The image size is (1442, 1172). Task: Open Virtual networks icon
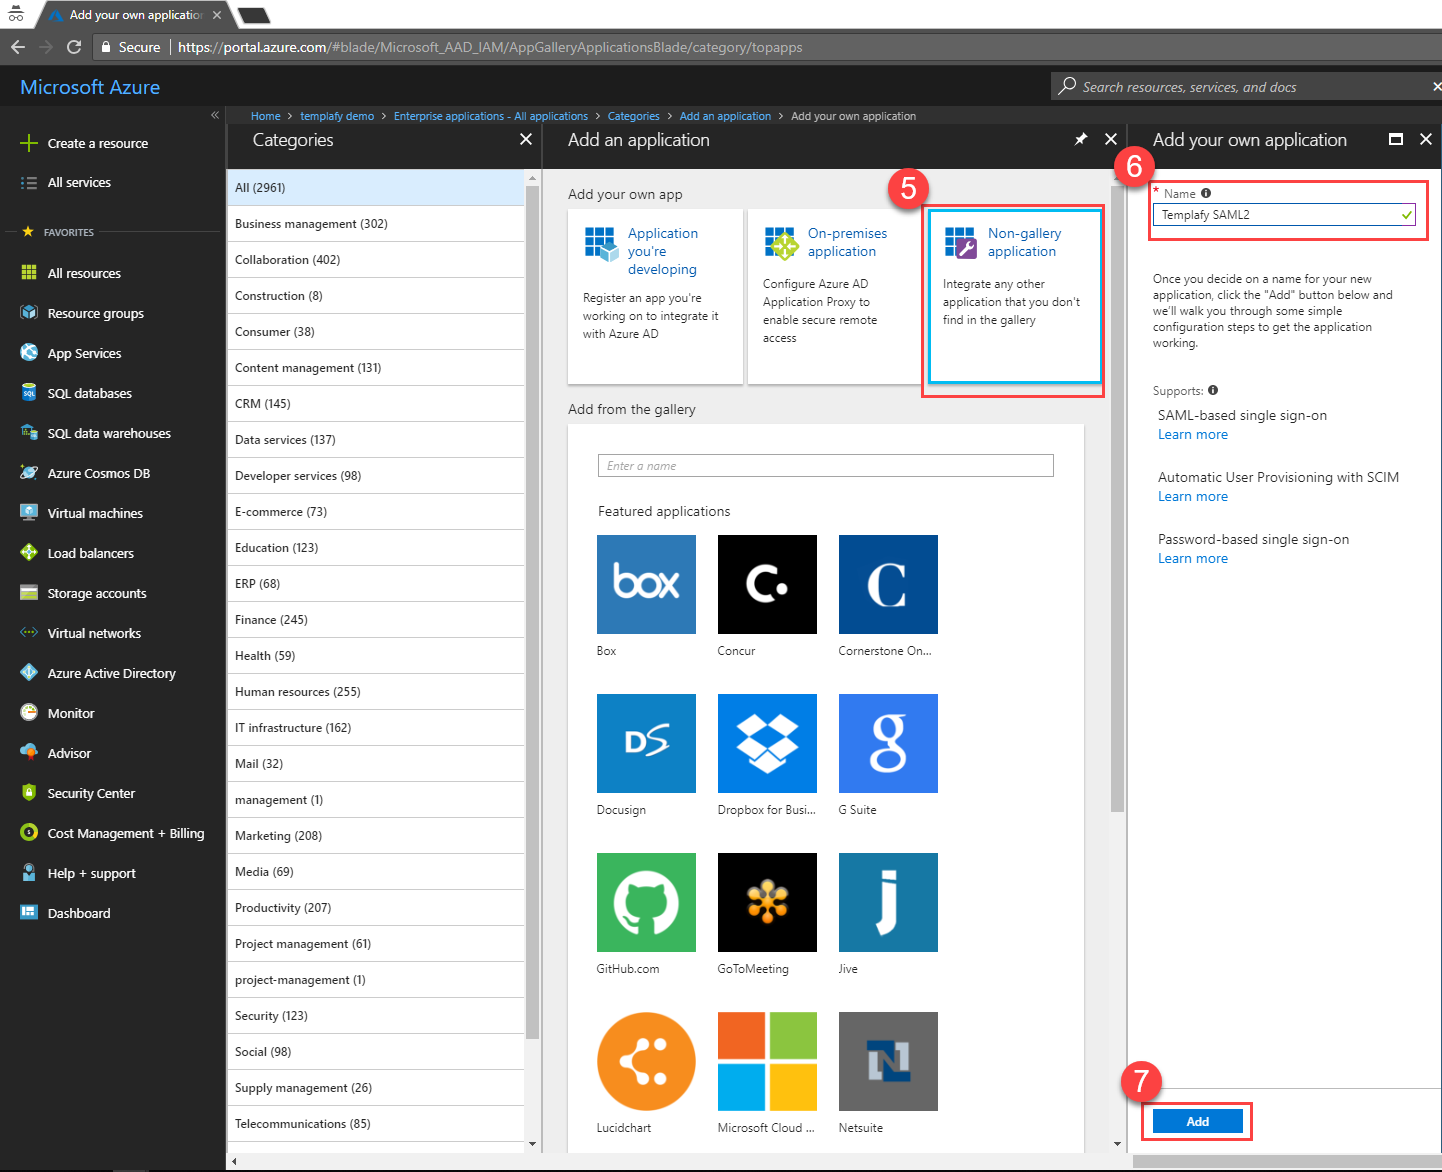click(x=29, y=633)
